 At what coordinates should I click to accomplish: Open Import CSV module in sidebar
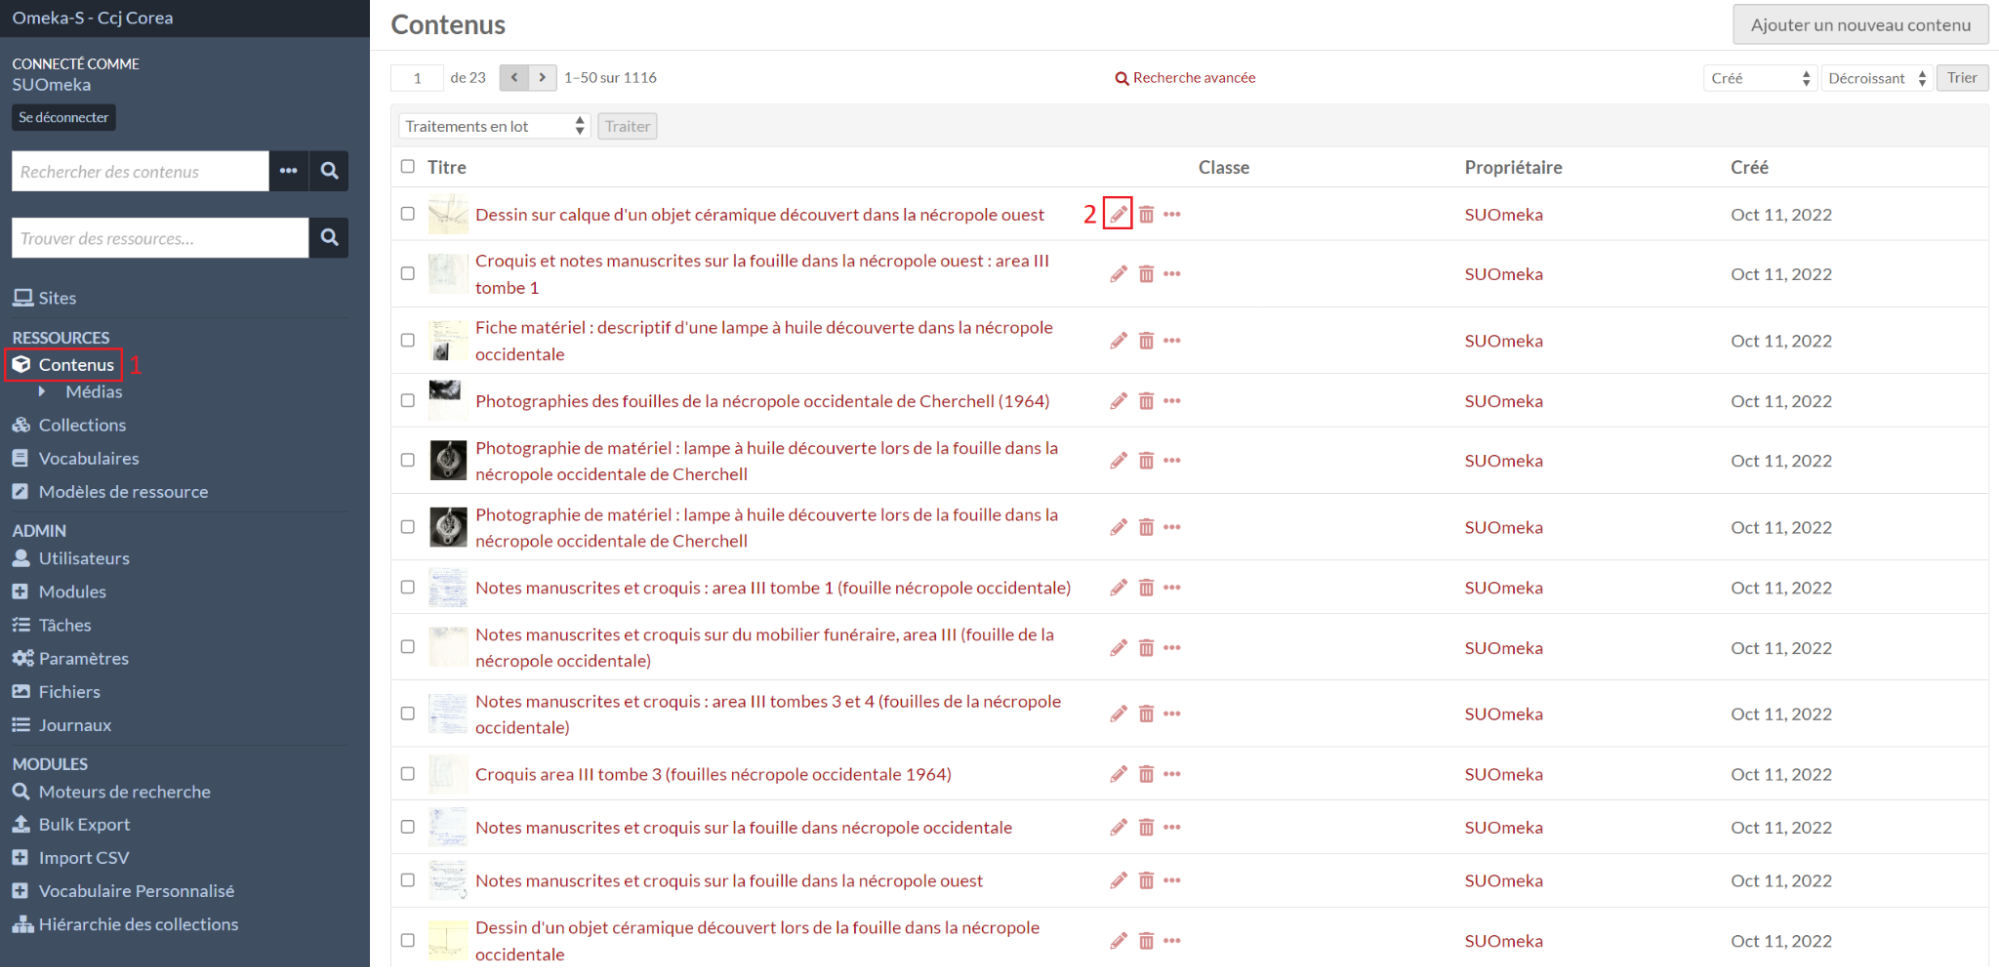83,858
